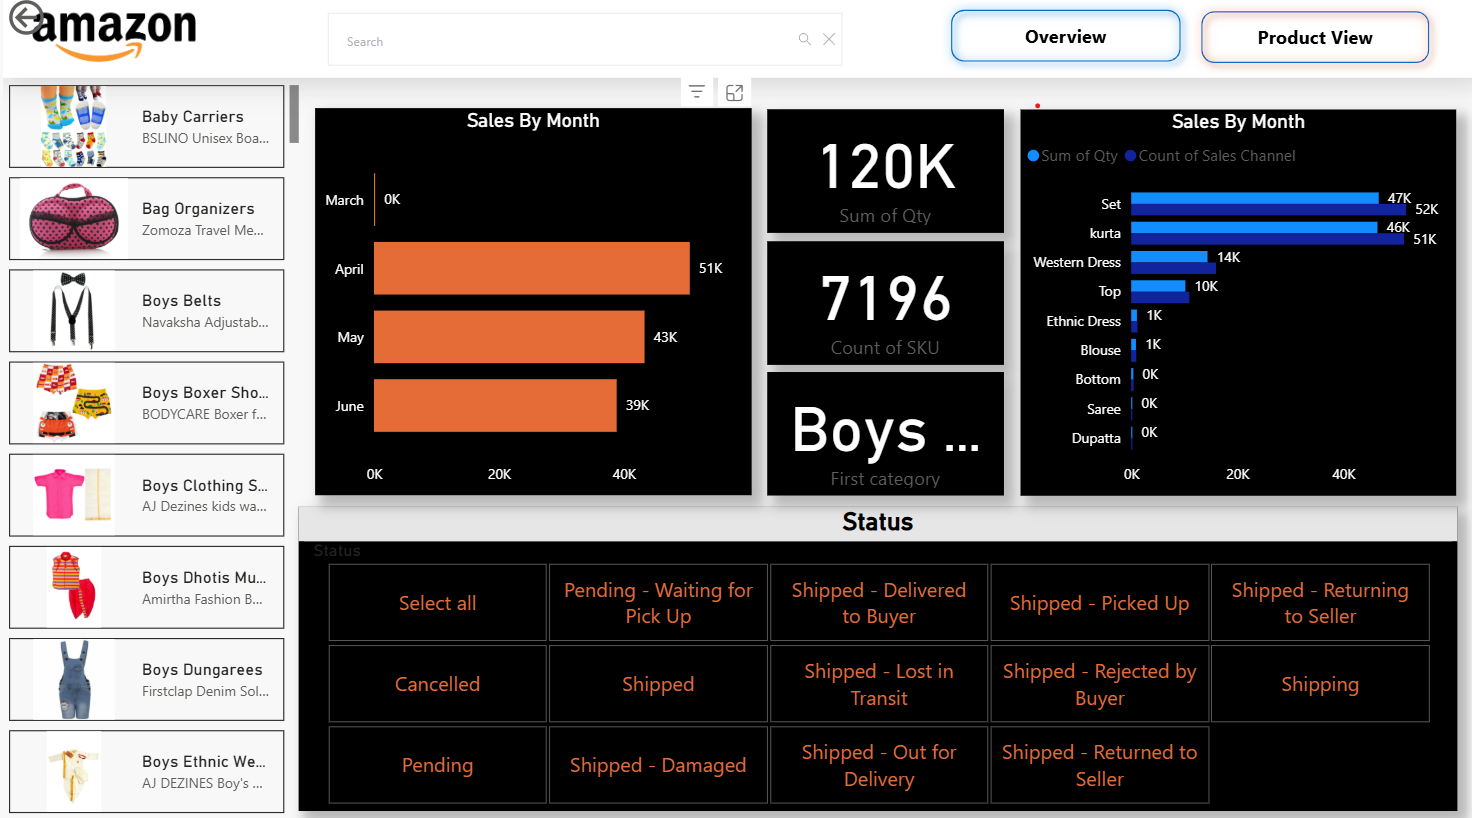This screenshot has width=1472, height=818.
Task: Click the Boys Belts suspenders image
Action: point(74,310)
